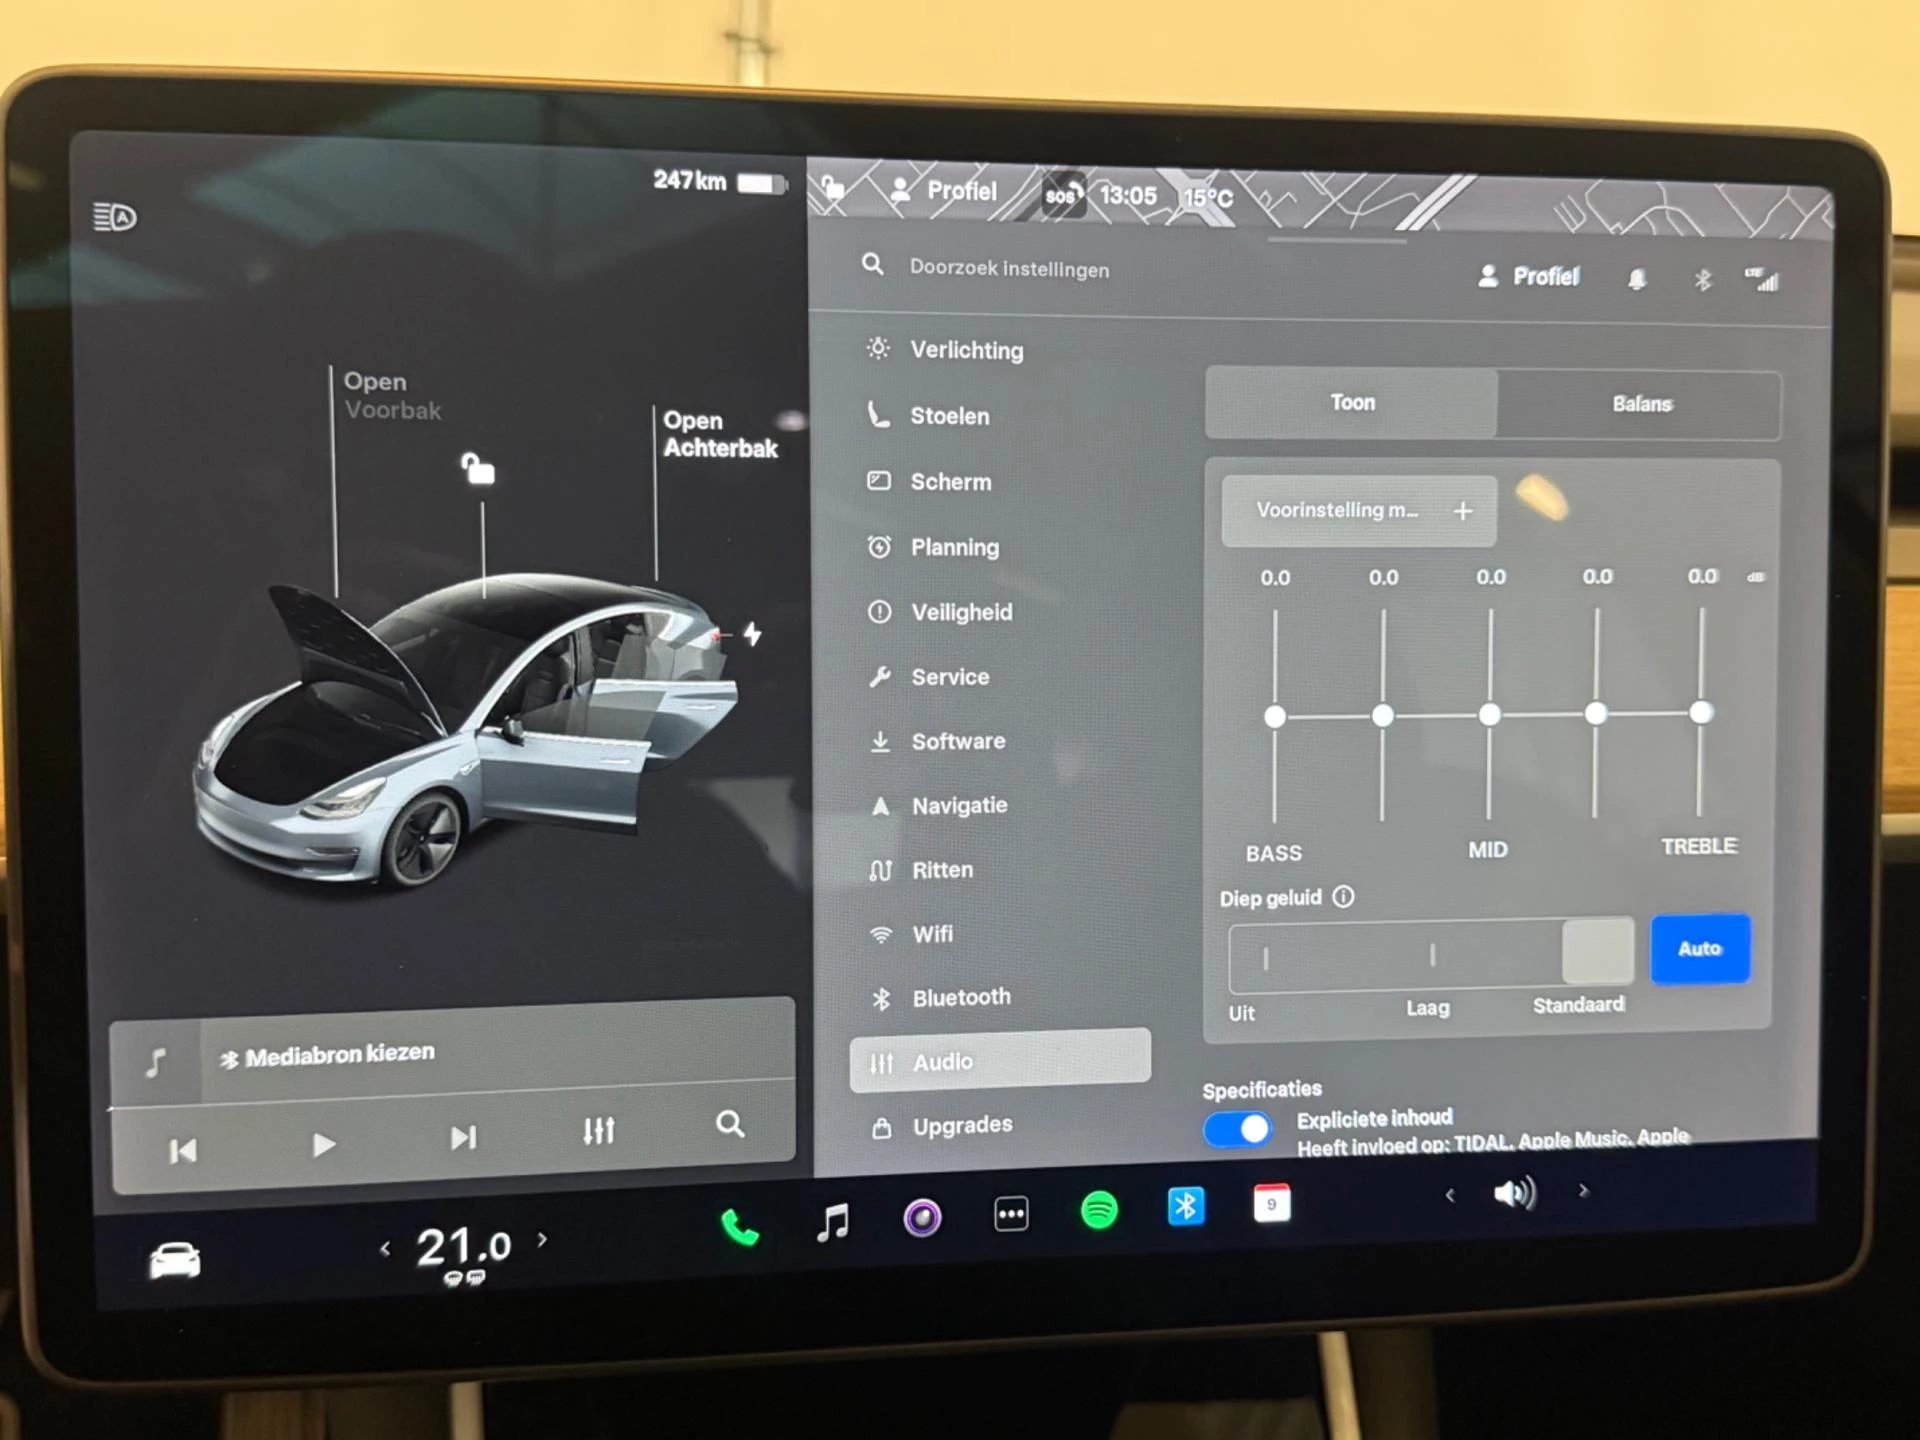Viewport: 1920px width, 1440px height.
Task: Toggle Expliciete inhoud switch off
Action: coord(1237,1130)
